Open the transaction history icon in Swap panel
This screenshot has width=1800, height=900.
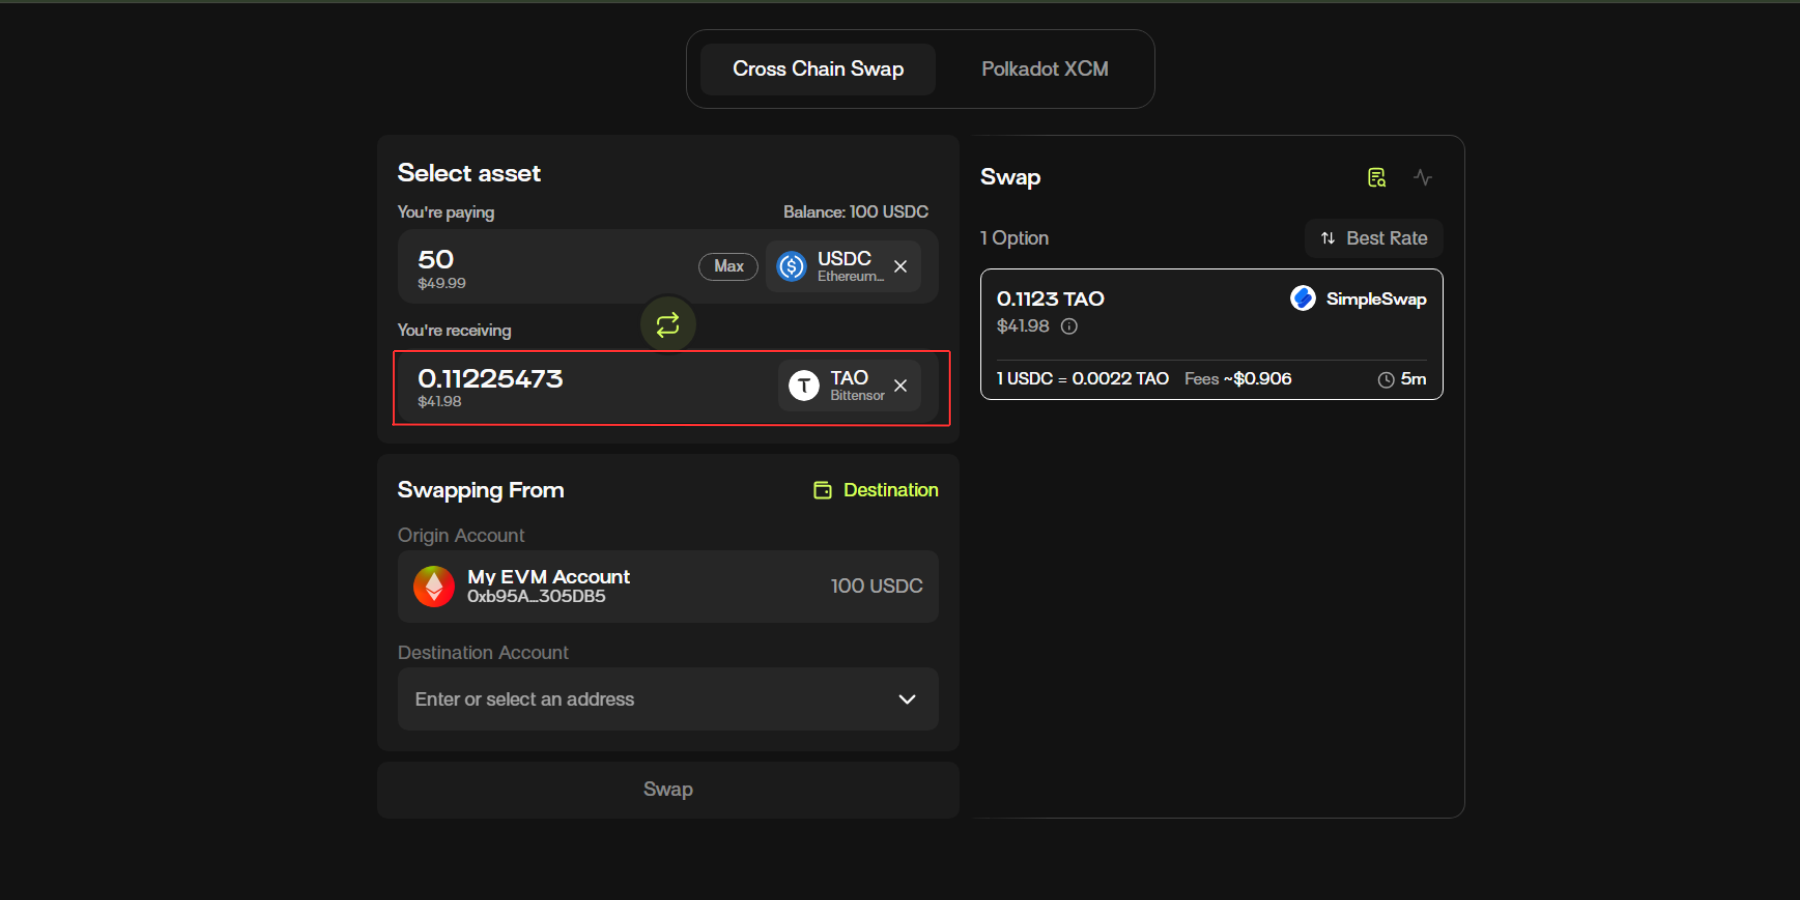tap(1377, 178)
